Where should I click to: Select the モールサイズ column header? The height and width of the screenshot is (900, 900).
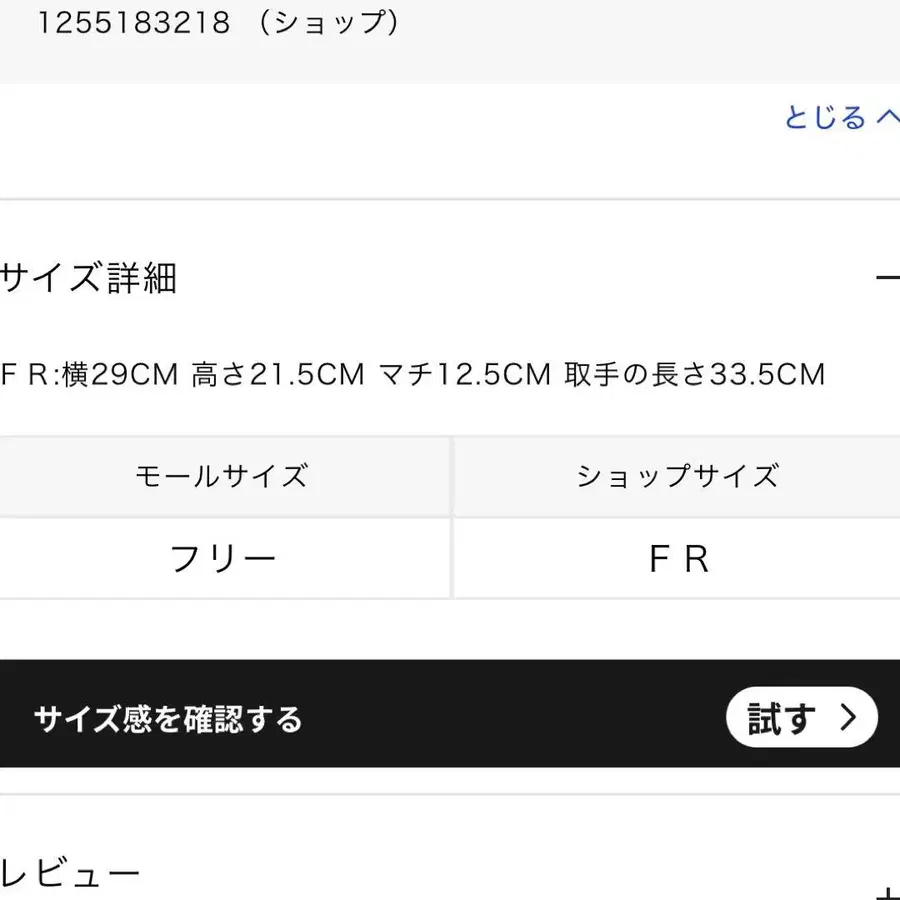222,476
